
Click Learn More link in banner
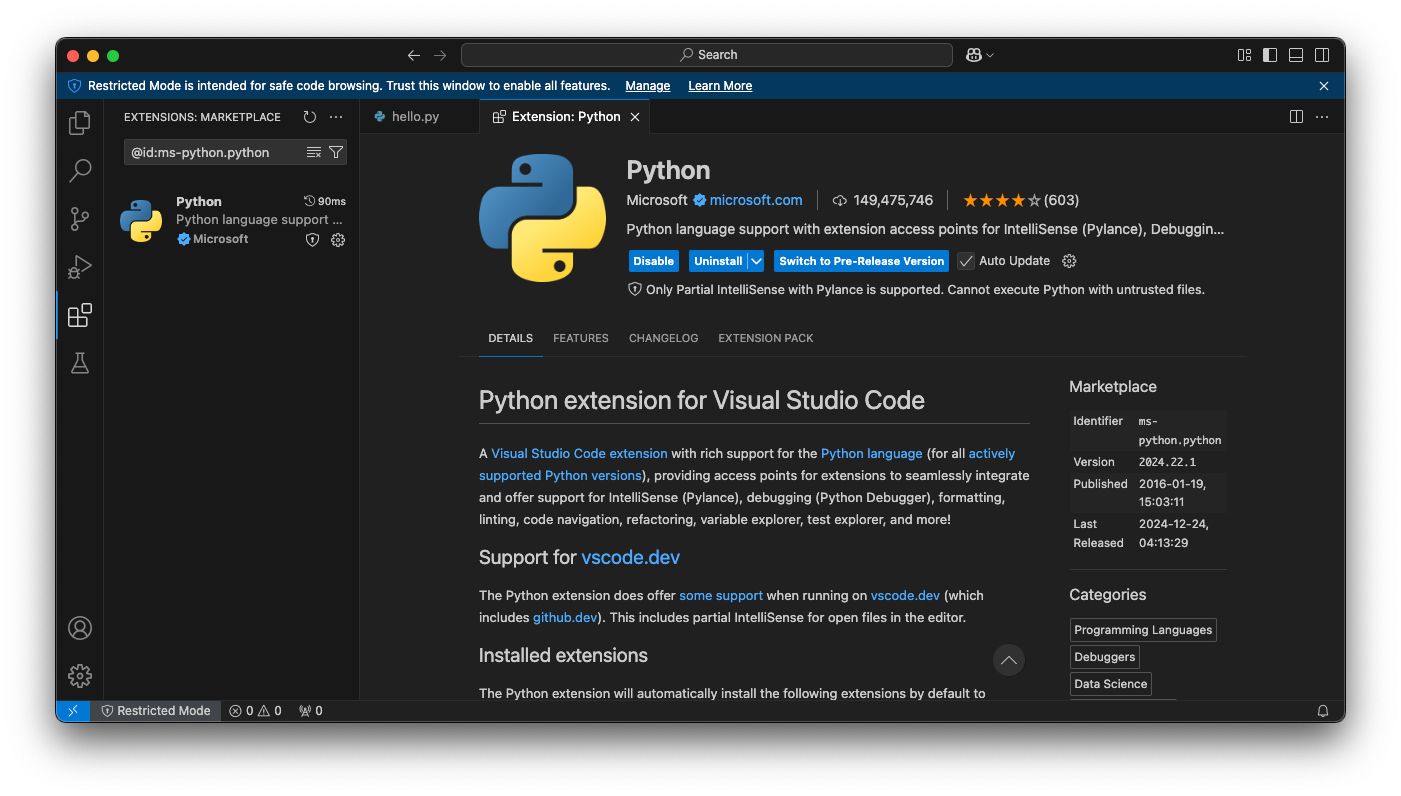pos(720,86)
